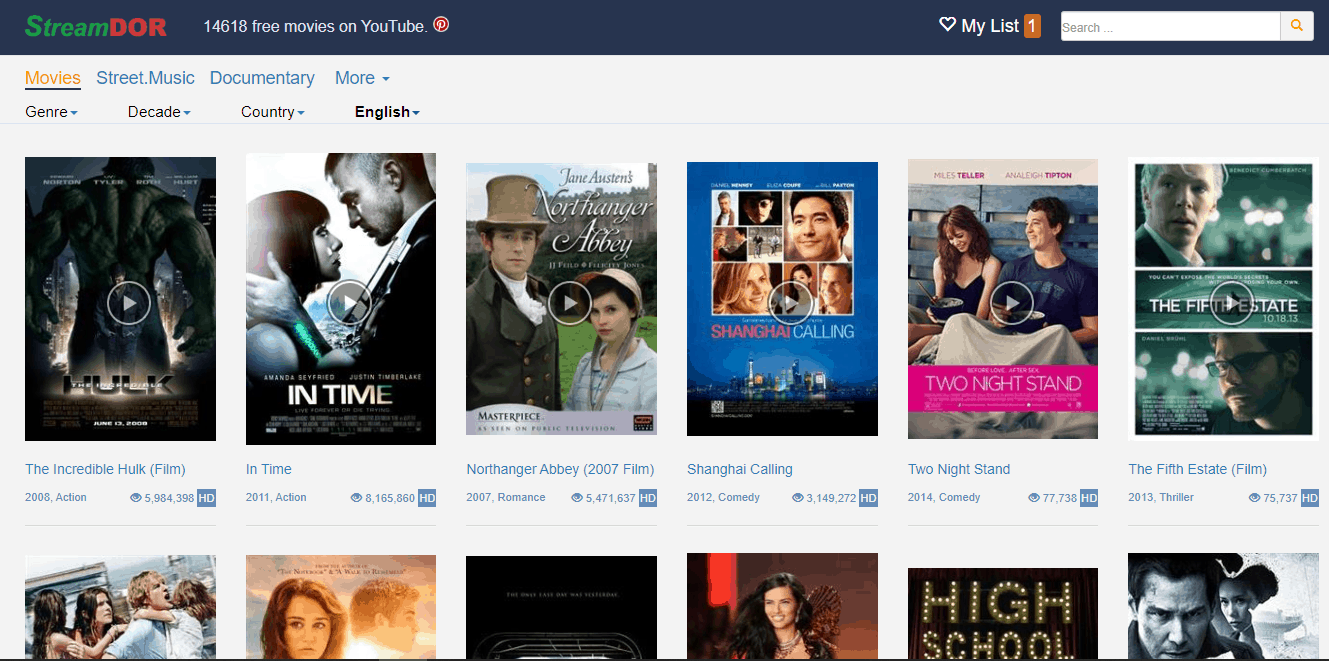This screenshot has width=1329, height=661.
Task: Click the 5,984,398 view count
Action: tap(169, 498)
